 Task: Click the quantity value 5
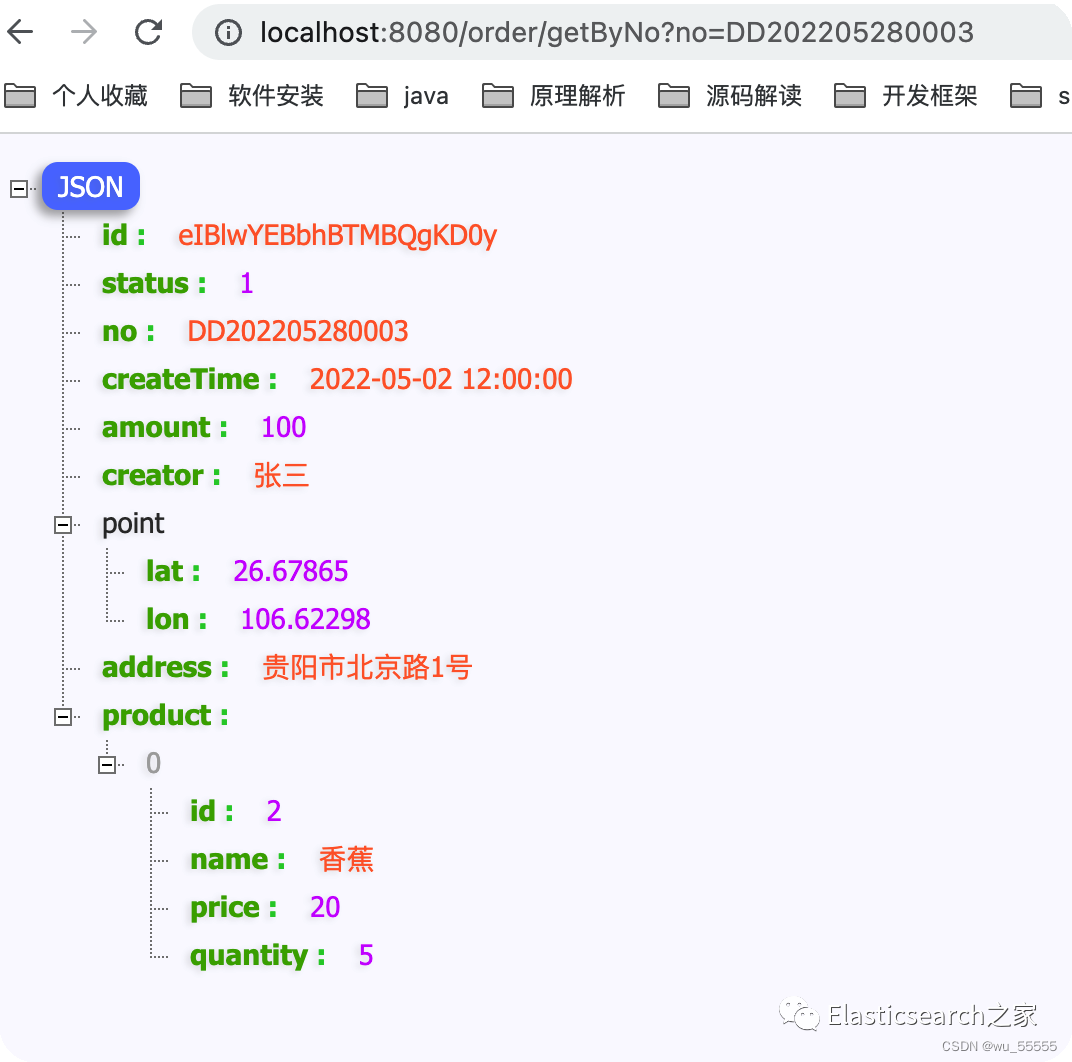point(366,955)
